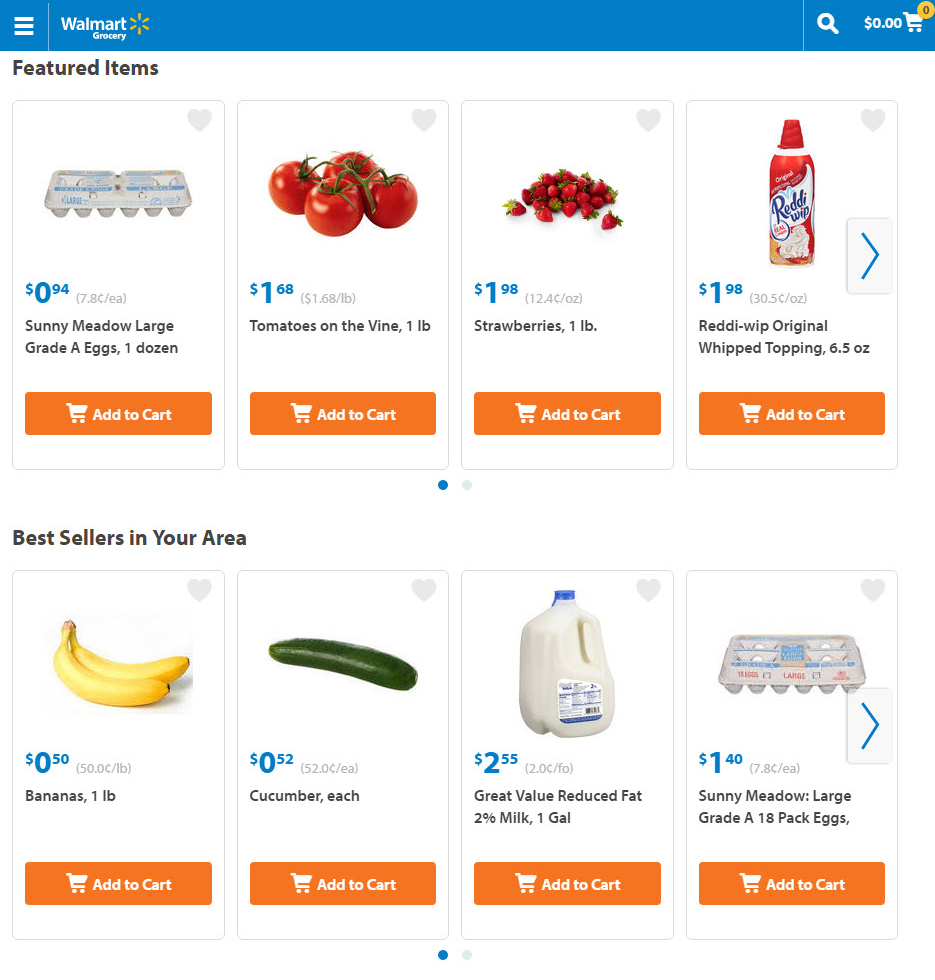The image size is (935, 980).
Task: Add Strawberries, 1 lb. to cart
Action: (x=567, y=414)
